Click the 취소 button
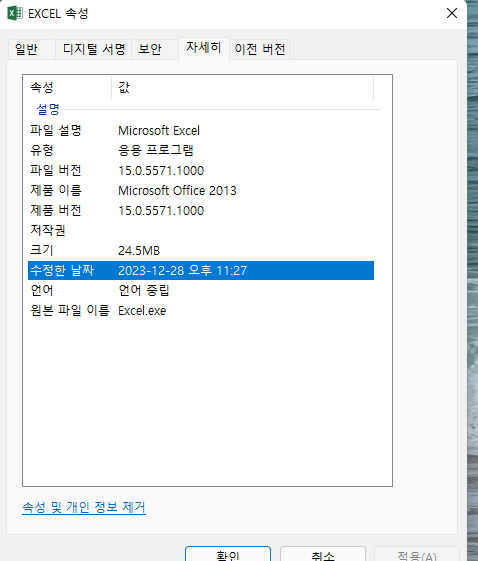 pyautogui.click(x=323, y=554)
